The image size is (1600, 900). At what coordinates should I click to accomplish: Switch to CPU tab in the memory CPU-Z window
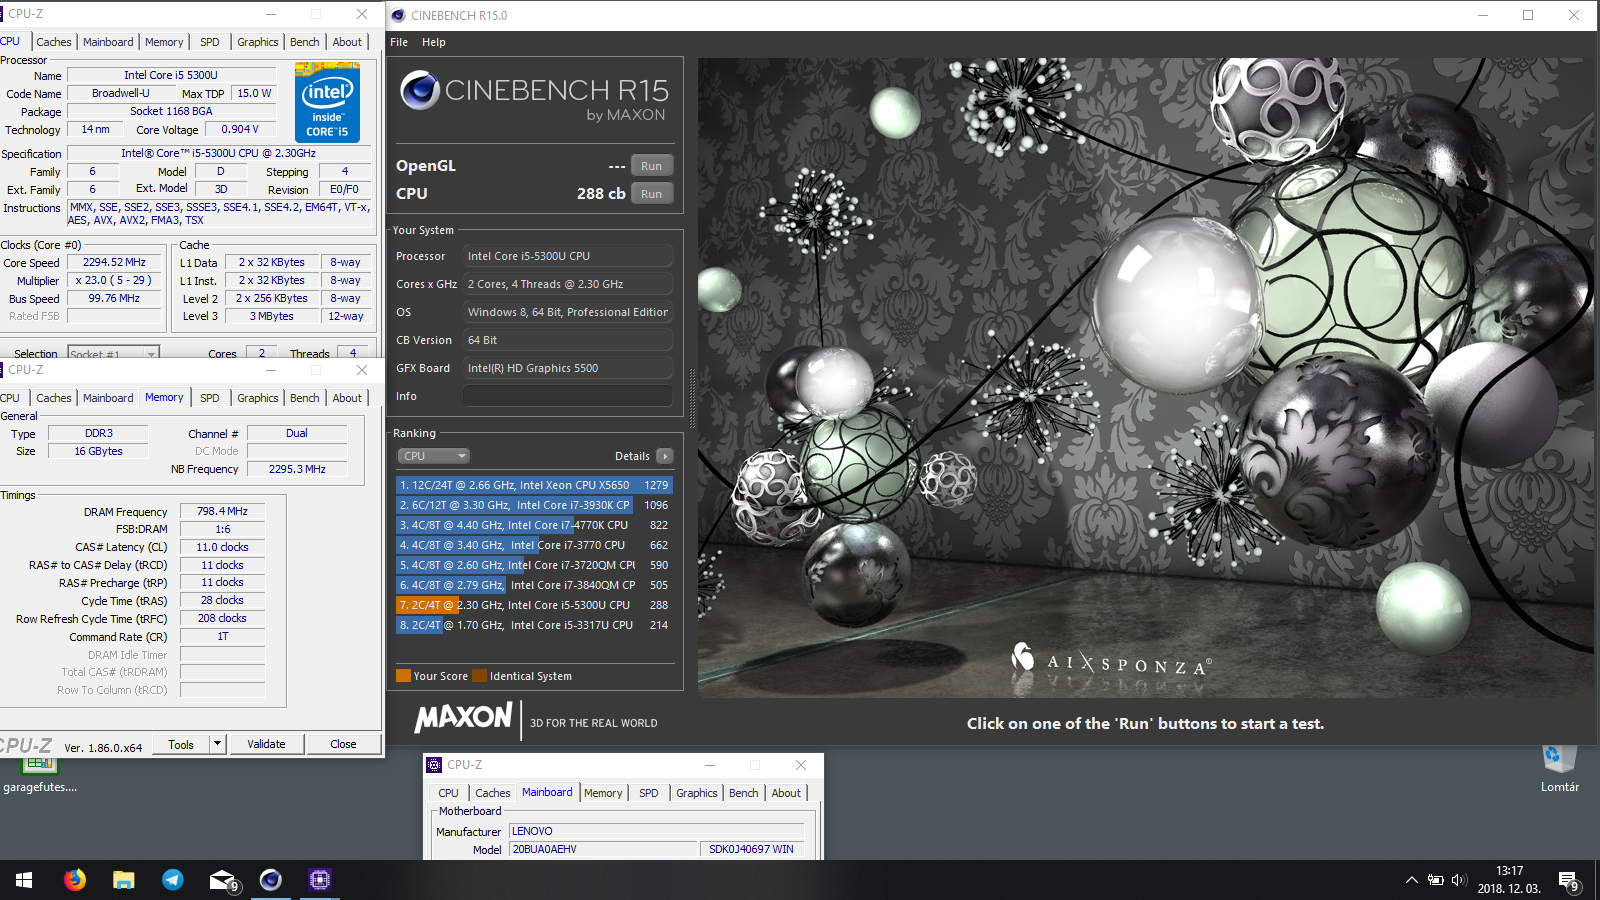(10, 398)
